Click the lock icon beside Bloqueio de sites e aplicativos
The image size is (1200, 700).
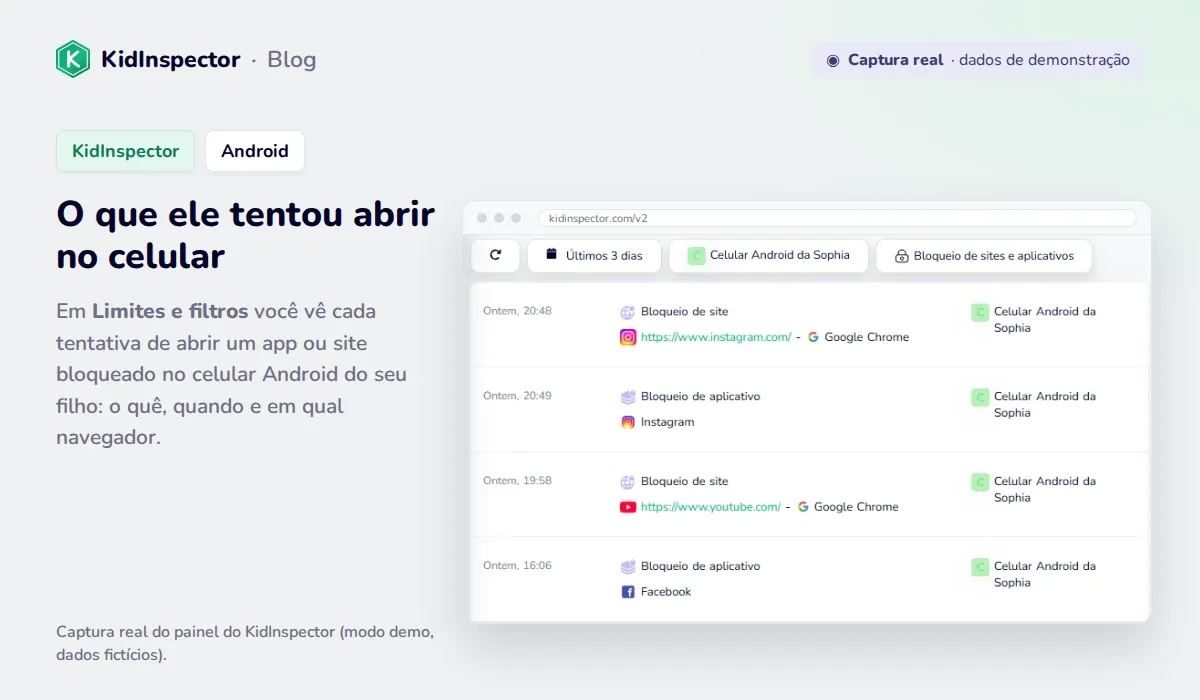901,256
